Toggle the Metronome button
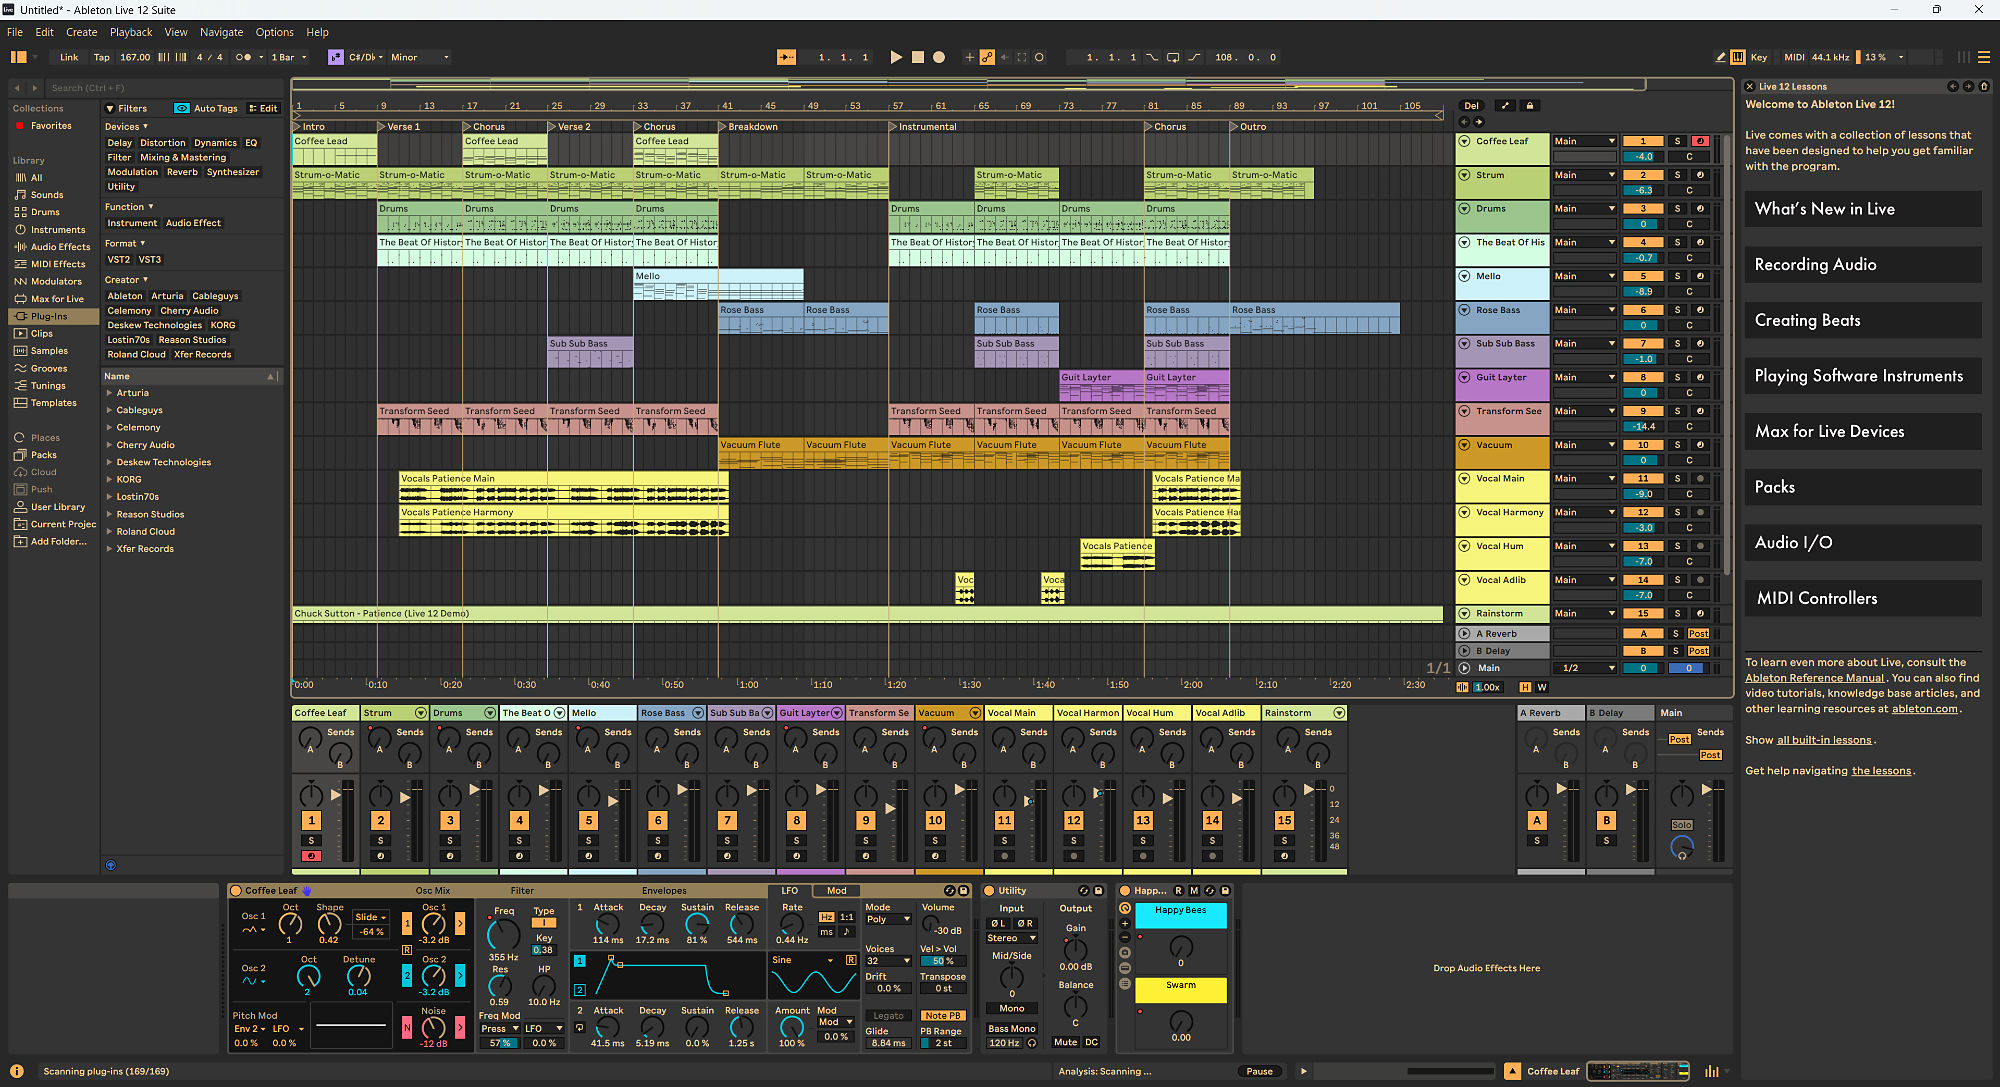Viewport: 2000px width, 1087px height. click(x=243, y=58)
